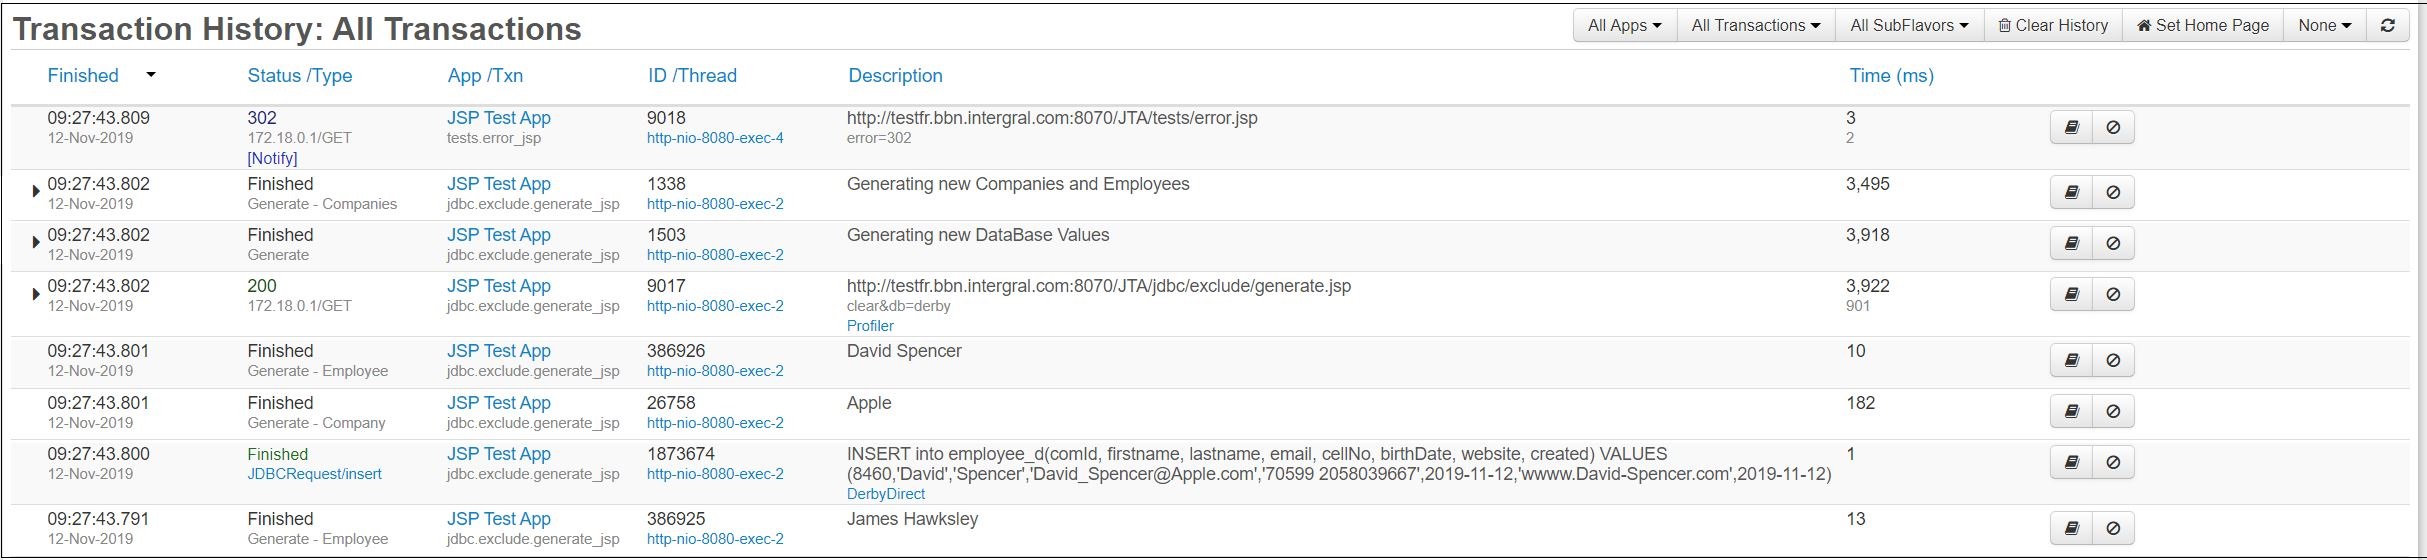The image size is (2427, 560).
Task: Expand the Generate - Companies transaction row
Action: (x=36, y=191)
